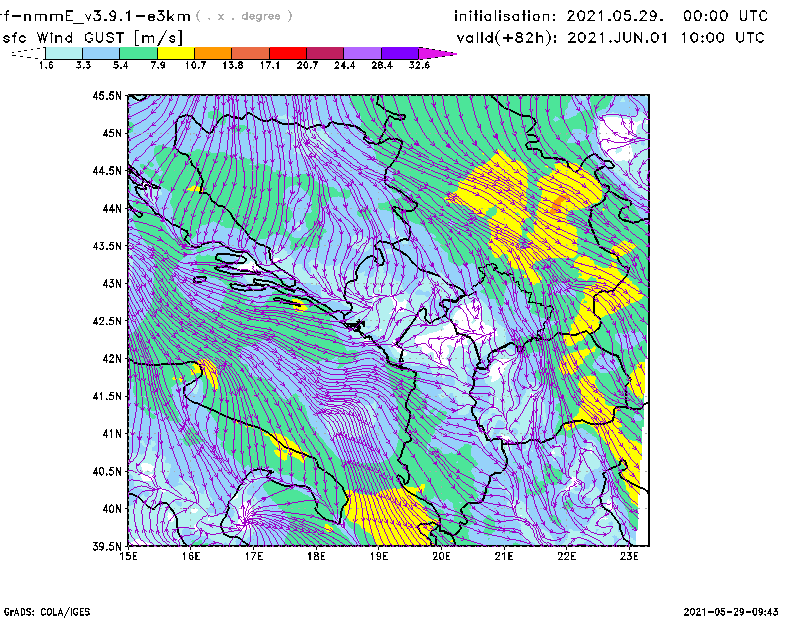Click the legend value 28.4
Image resolution: width=800 pixels, height=618 pixels.
[382, 65]
